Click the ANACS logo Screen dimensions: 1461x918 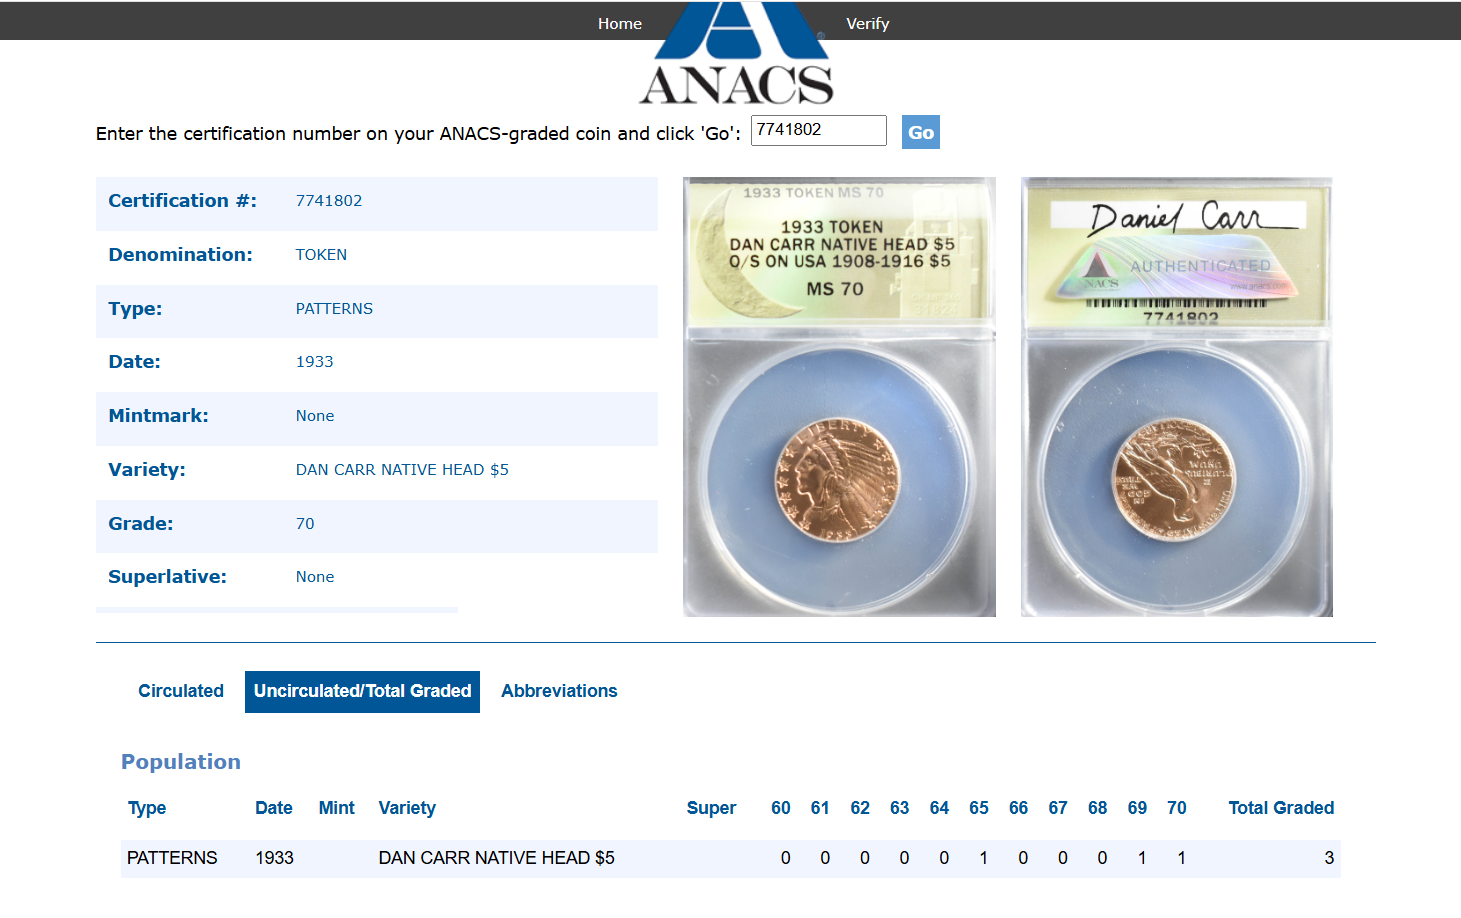pos(736,54)
